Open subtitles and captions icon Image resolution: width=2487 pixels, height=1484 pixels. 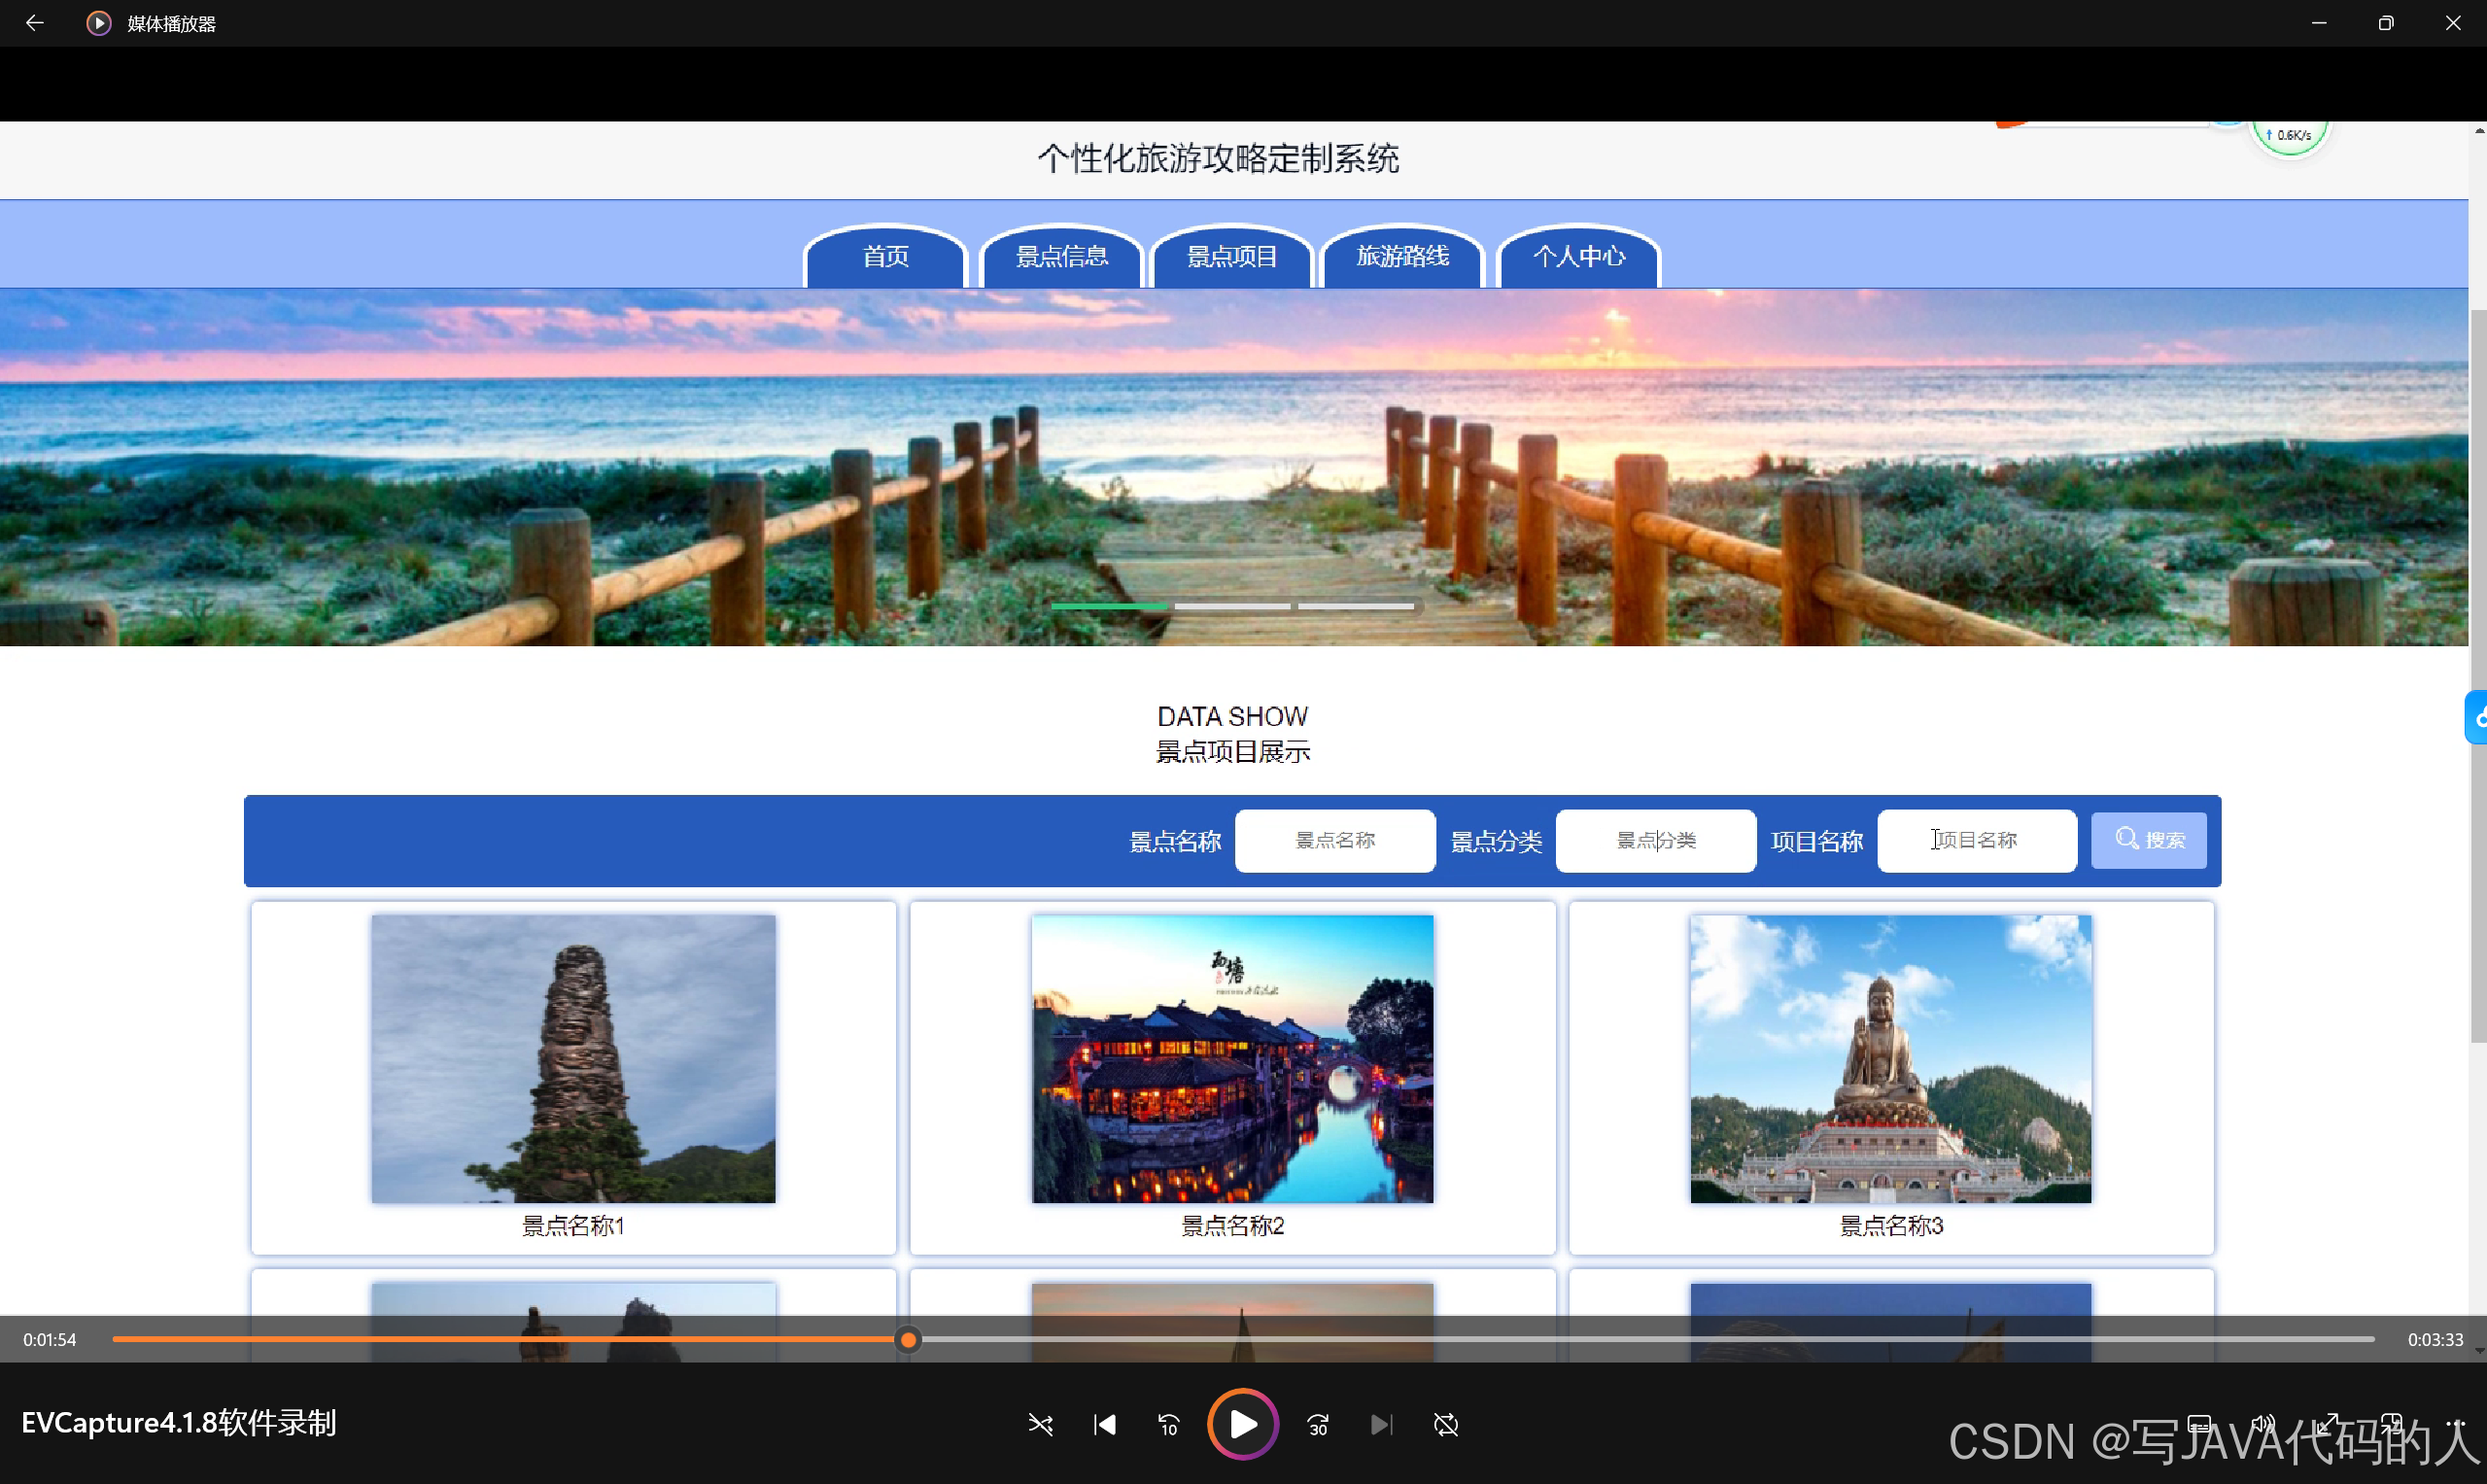tap(2199, 1424)
